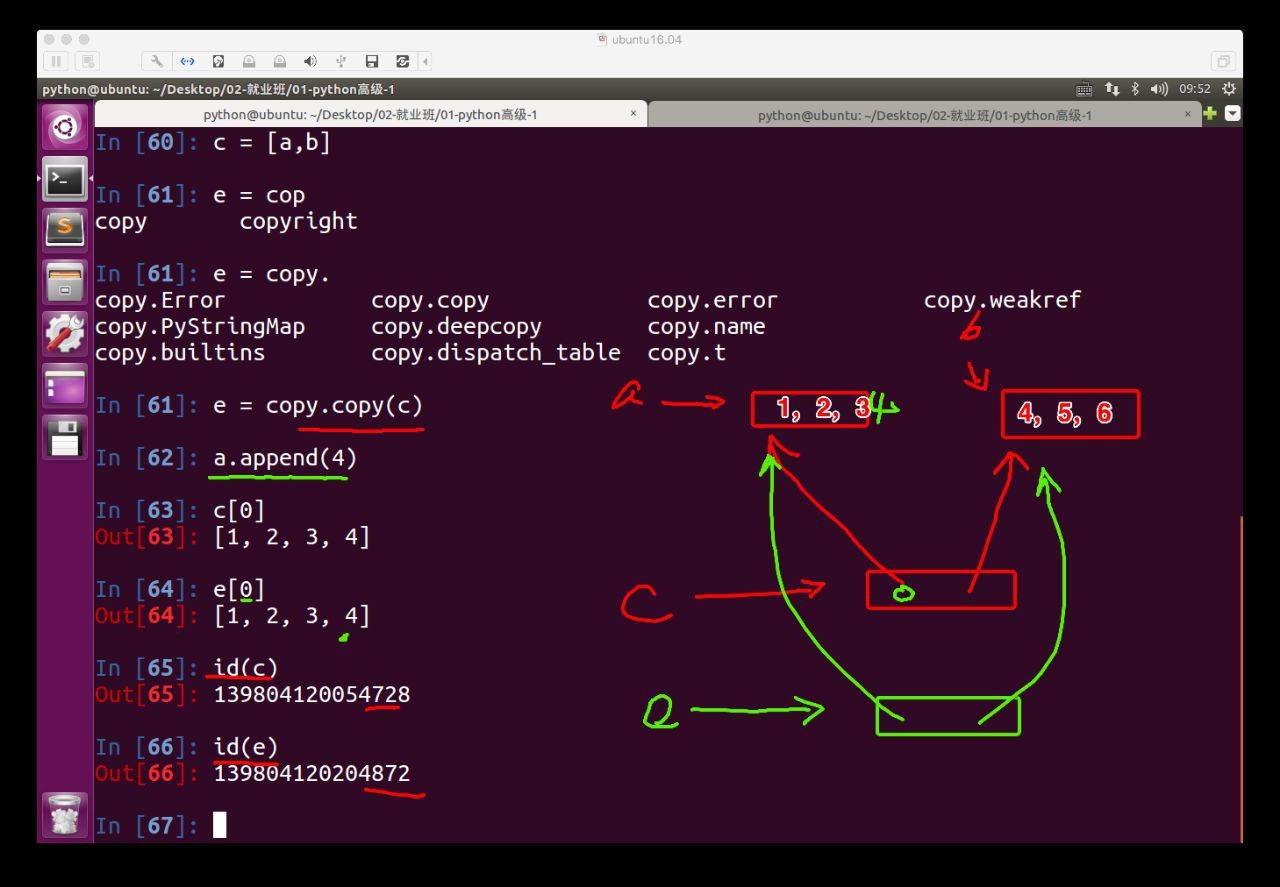The height and width of the screenshot is (887, 1280).
Task: Click the floppy disk icon in VM toolbar
Action: tap(372, 61)
